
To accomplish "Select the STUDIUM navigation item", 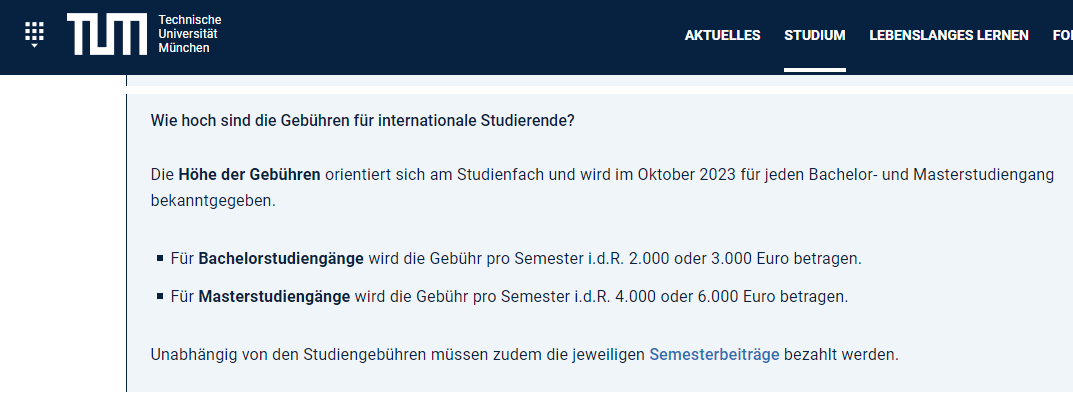I will [815, 35].
